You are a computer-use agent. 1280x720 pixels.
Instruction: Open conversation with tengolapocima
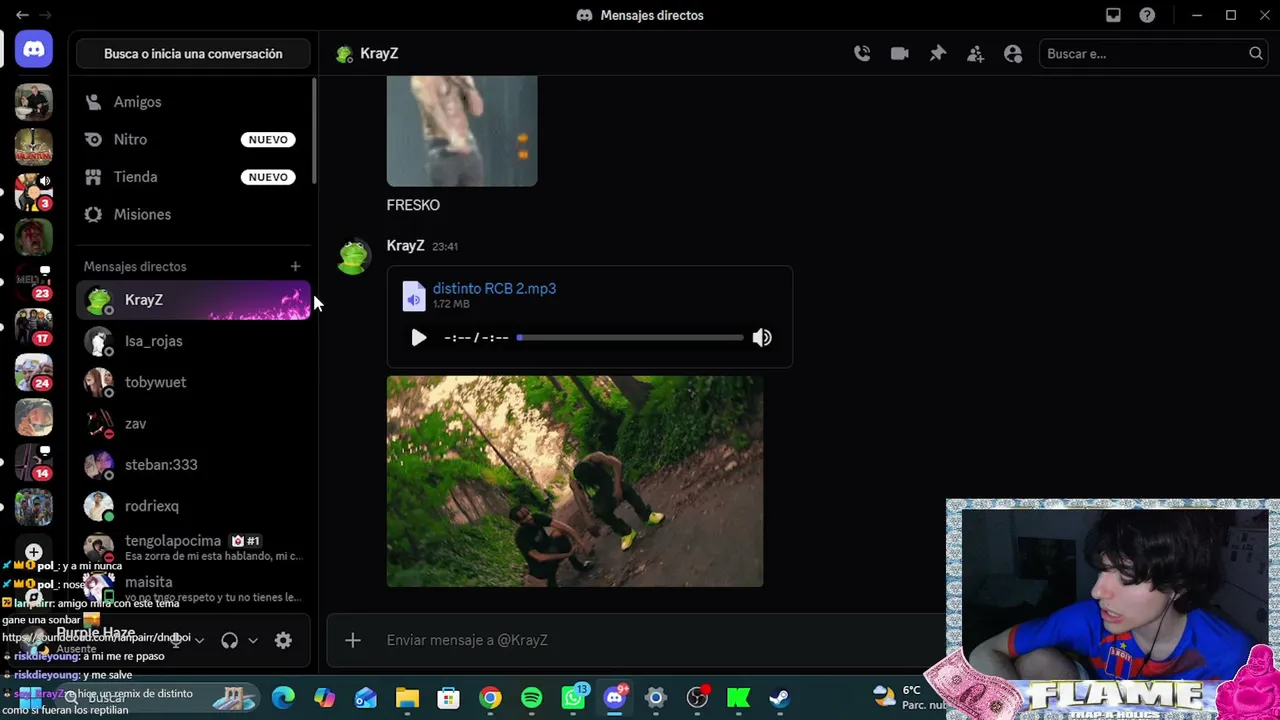point(194,548)
